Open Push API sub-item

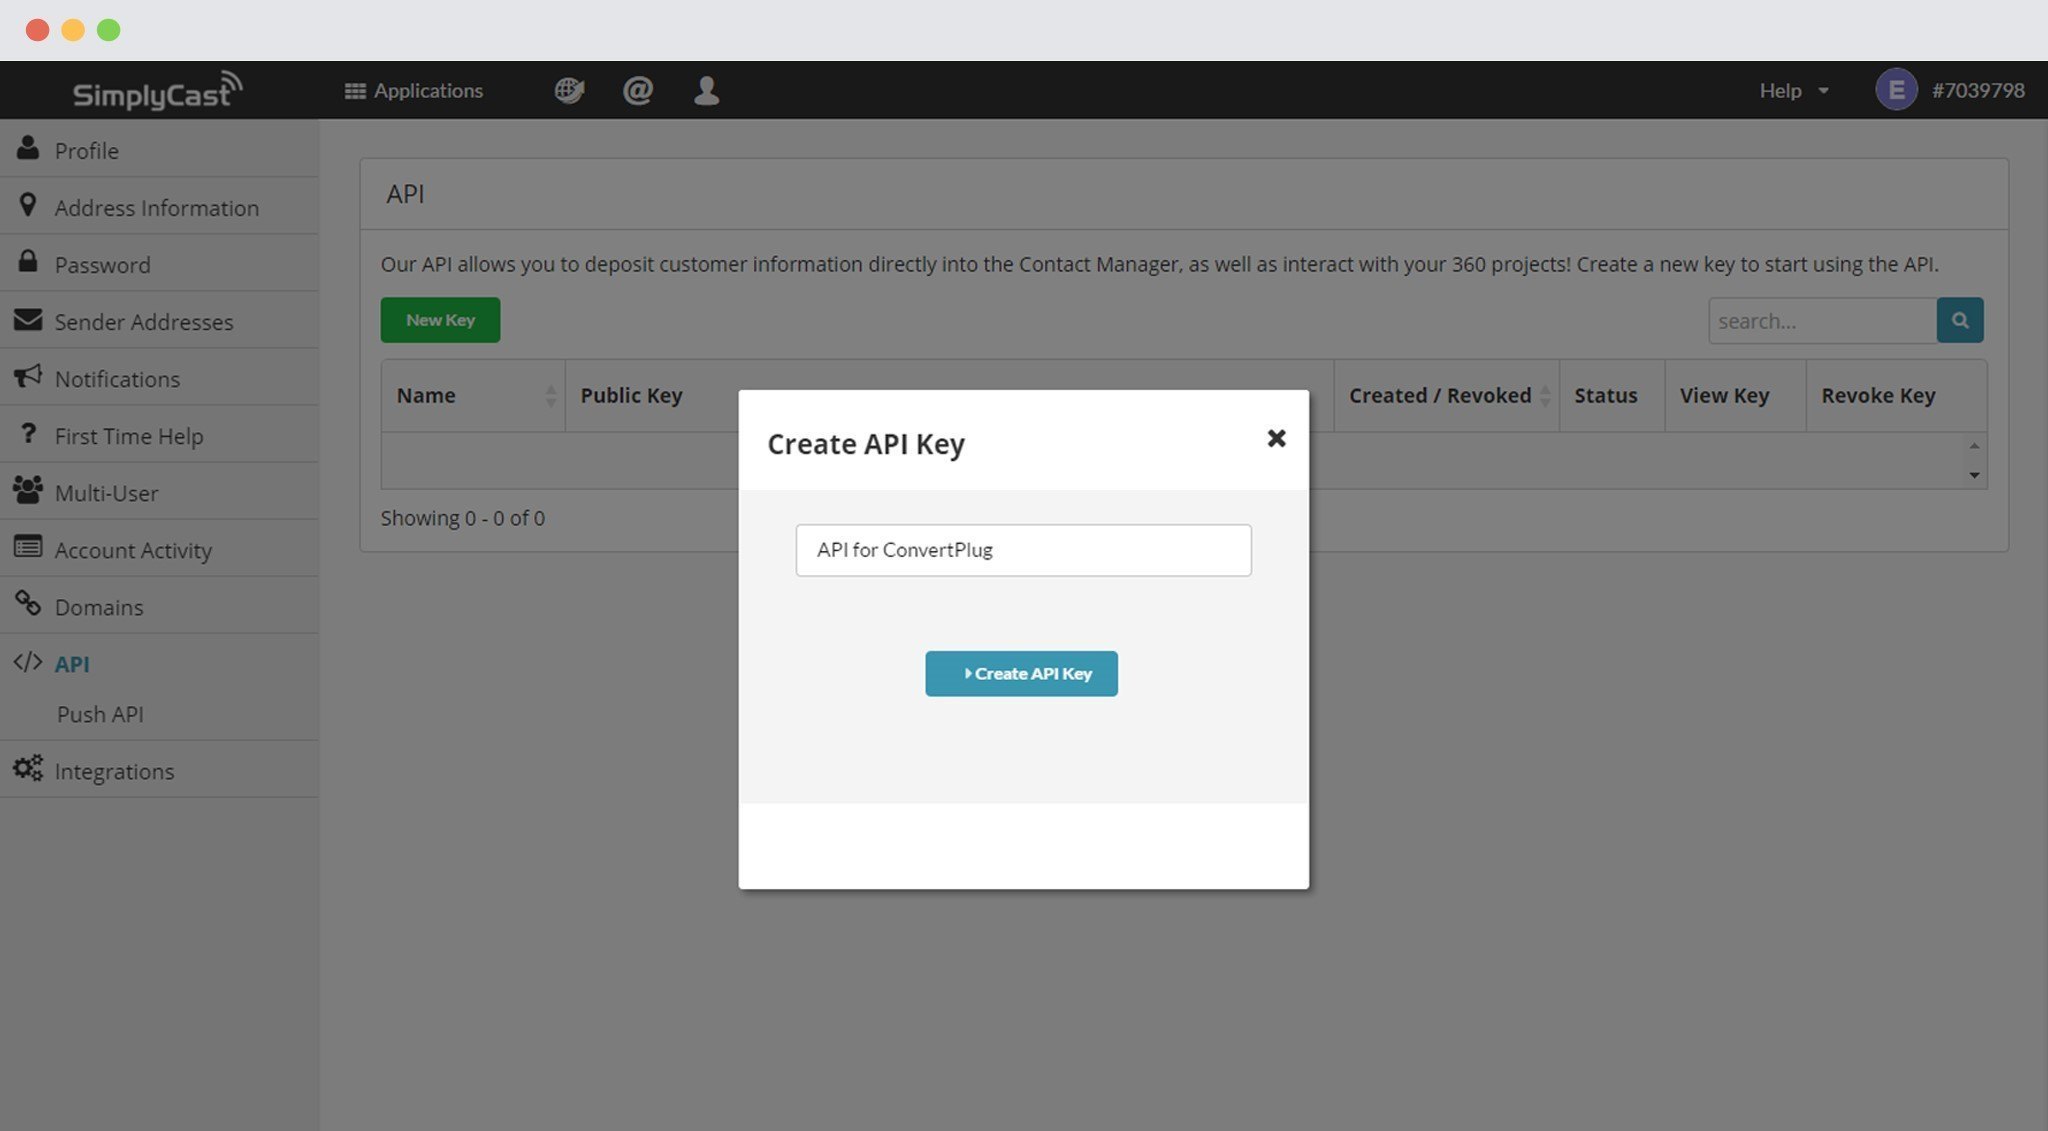100,714
